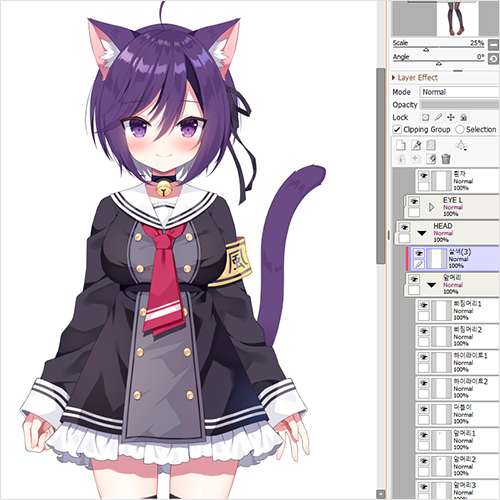Click the layer Opacity slider bar

(x=460, y=105)
